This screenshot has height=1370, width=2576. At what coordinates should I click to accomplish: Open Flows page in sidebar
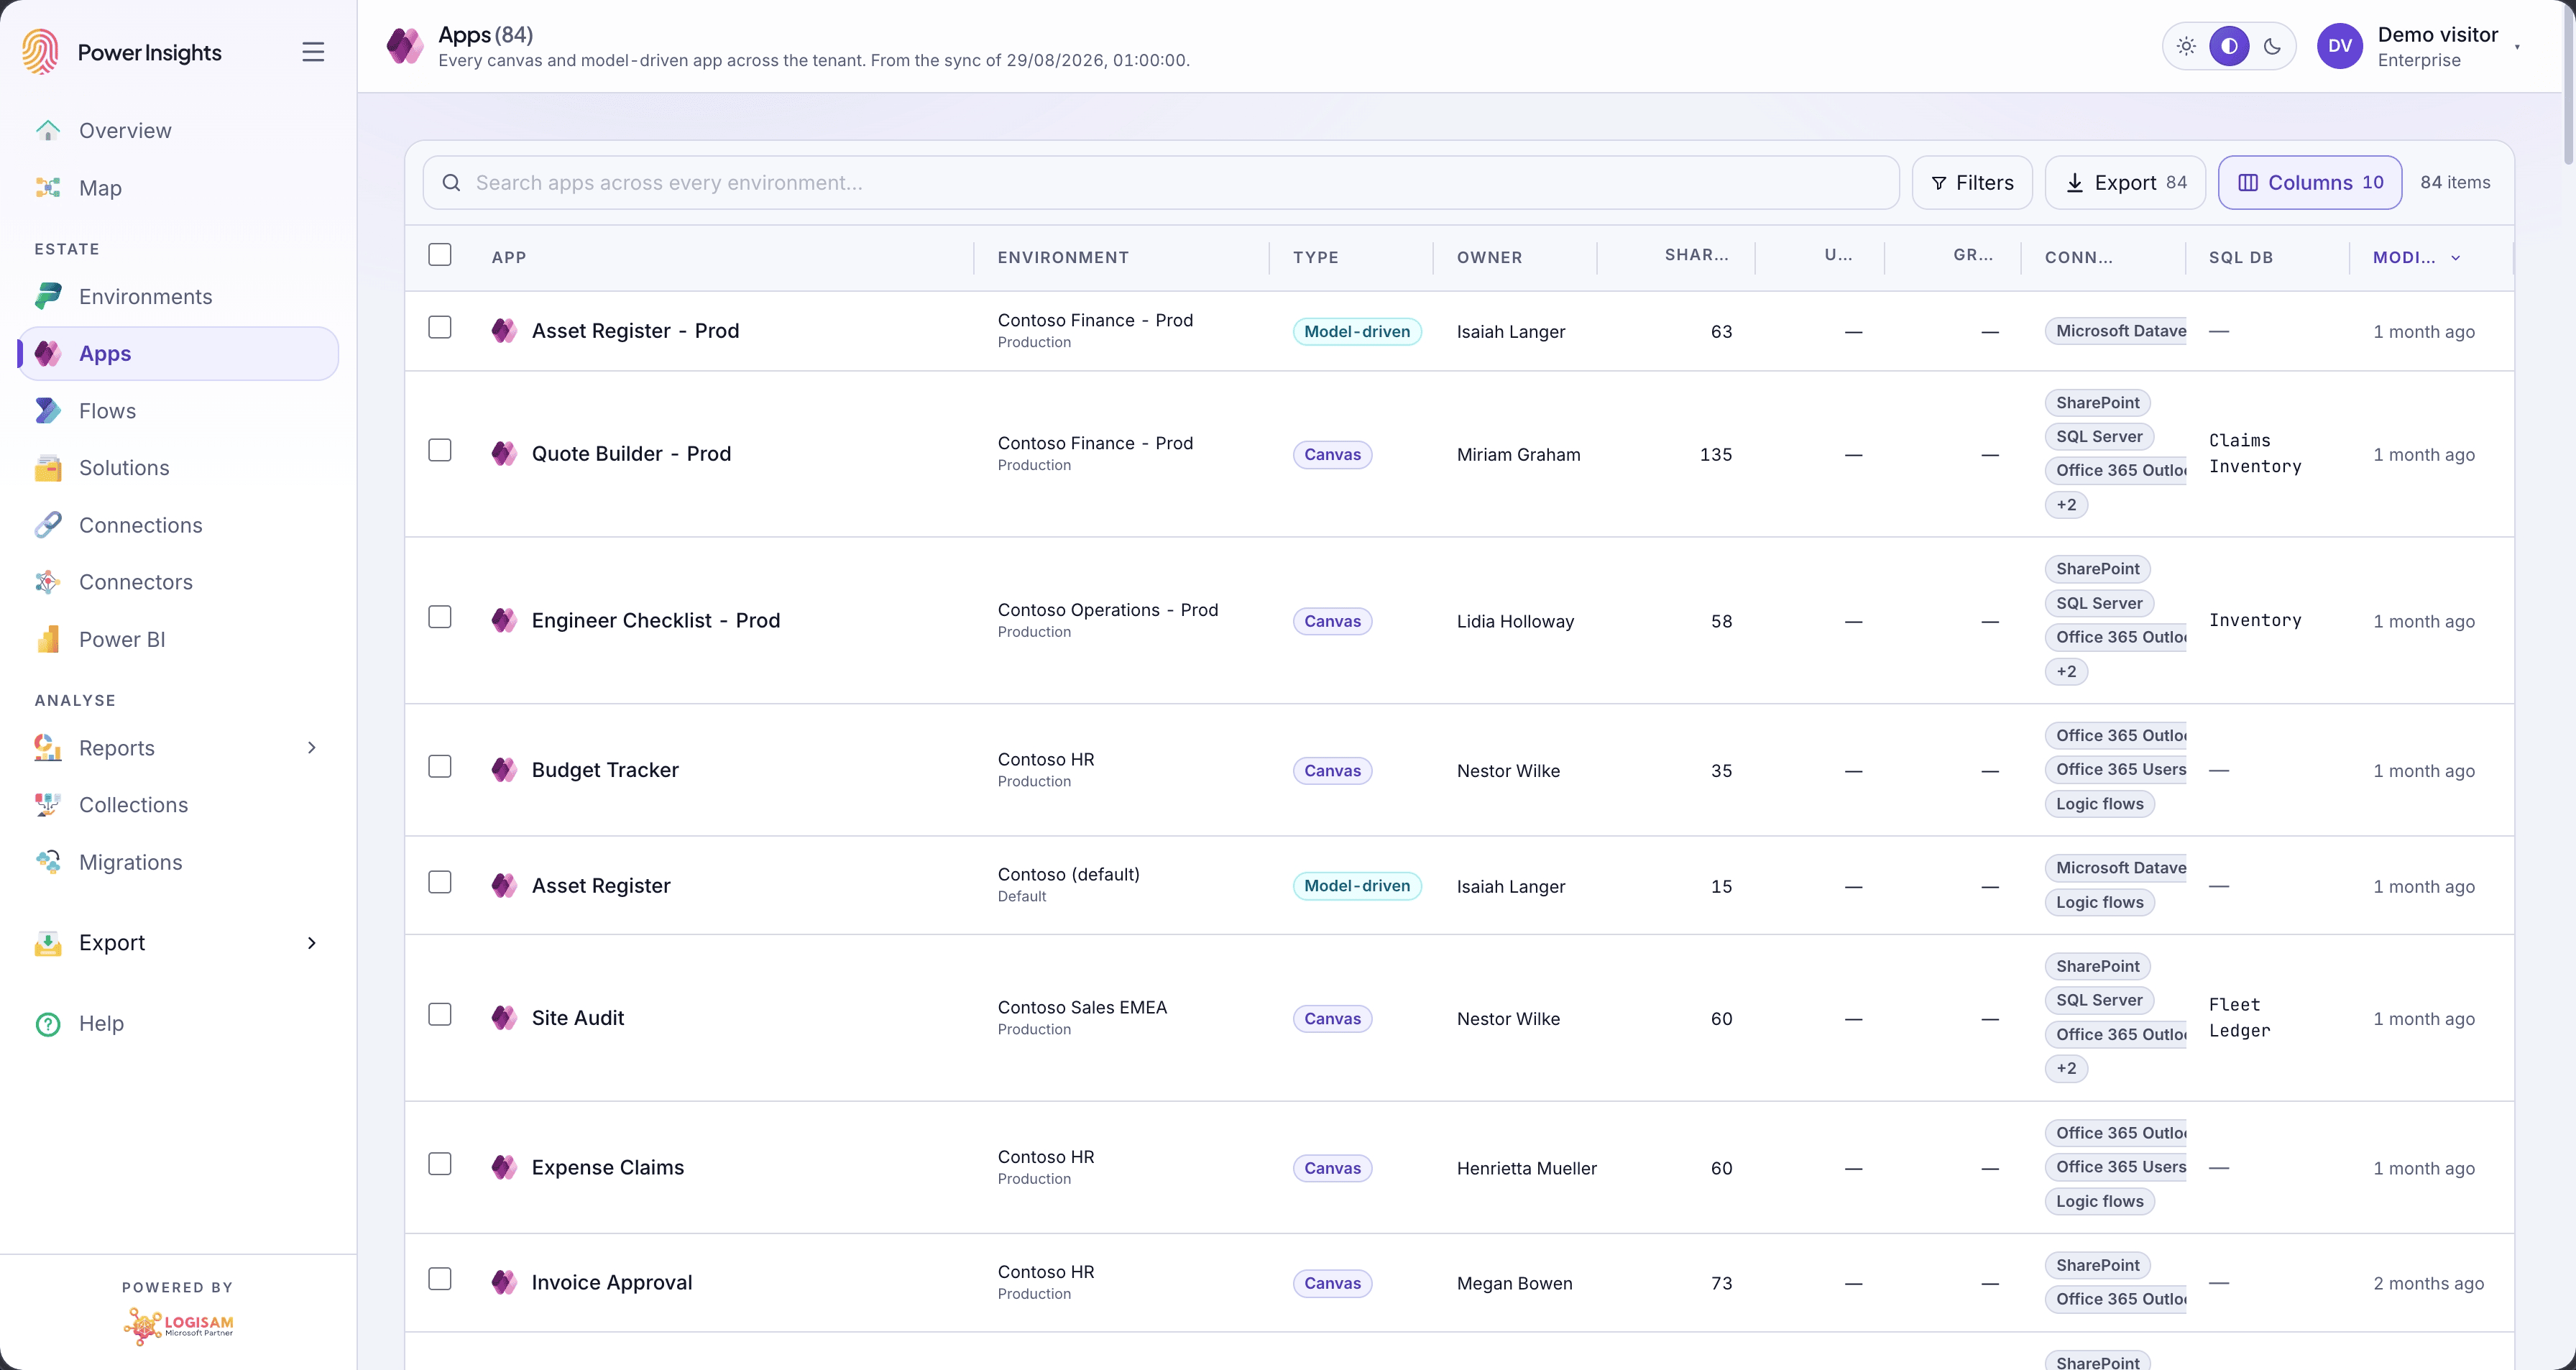click(x=178, y=411)
